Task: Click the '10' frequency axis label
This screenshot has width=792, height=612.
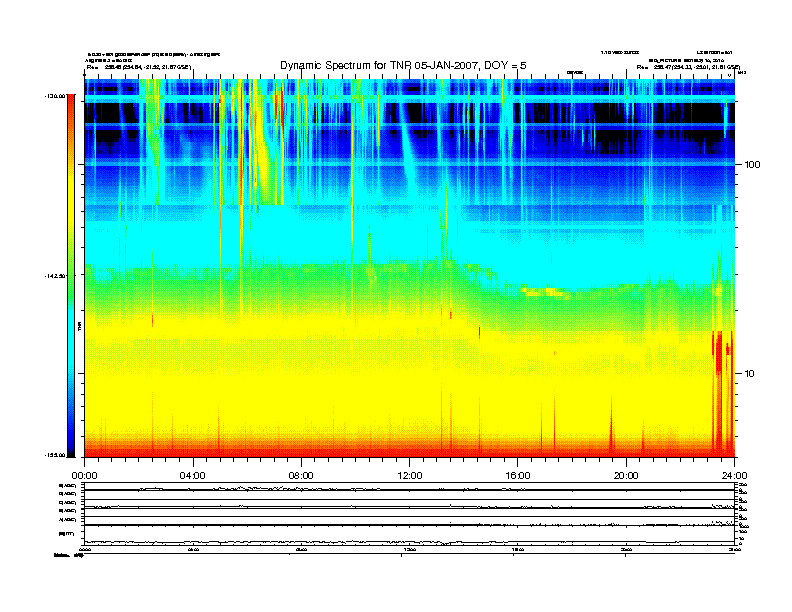Action: pos(750,374)
